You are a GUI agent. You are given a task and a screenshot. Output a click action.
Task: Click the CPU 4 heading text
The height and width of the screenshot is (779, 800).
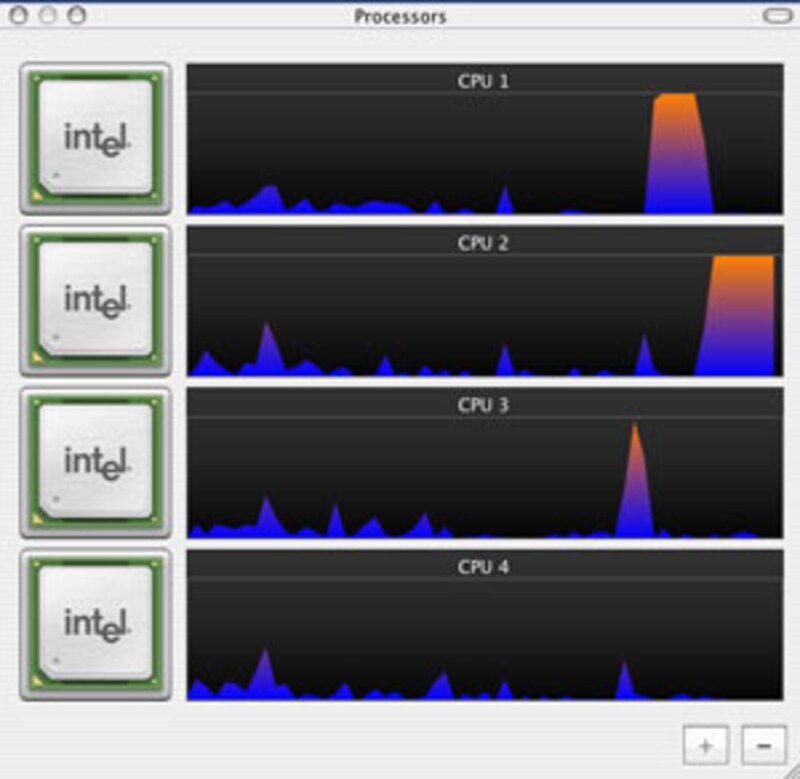[483, 567]
